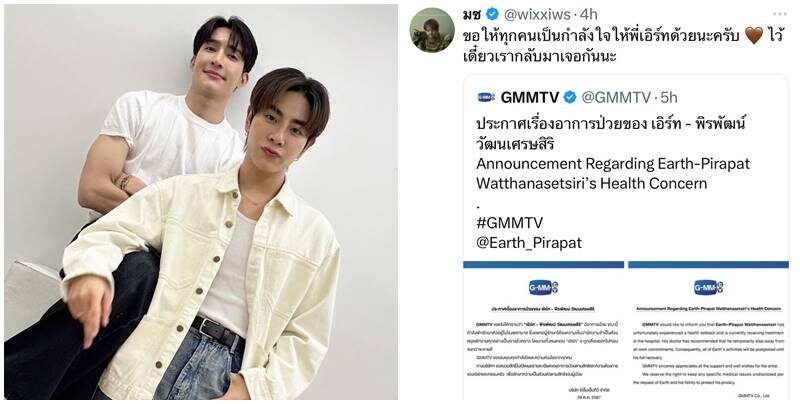This screenshot has height=404, width=800.
Task: Click the G-MM logo on English announcement
Action: 708,287
